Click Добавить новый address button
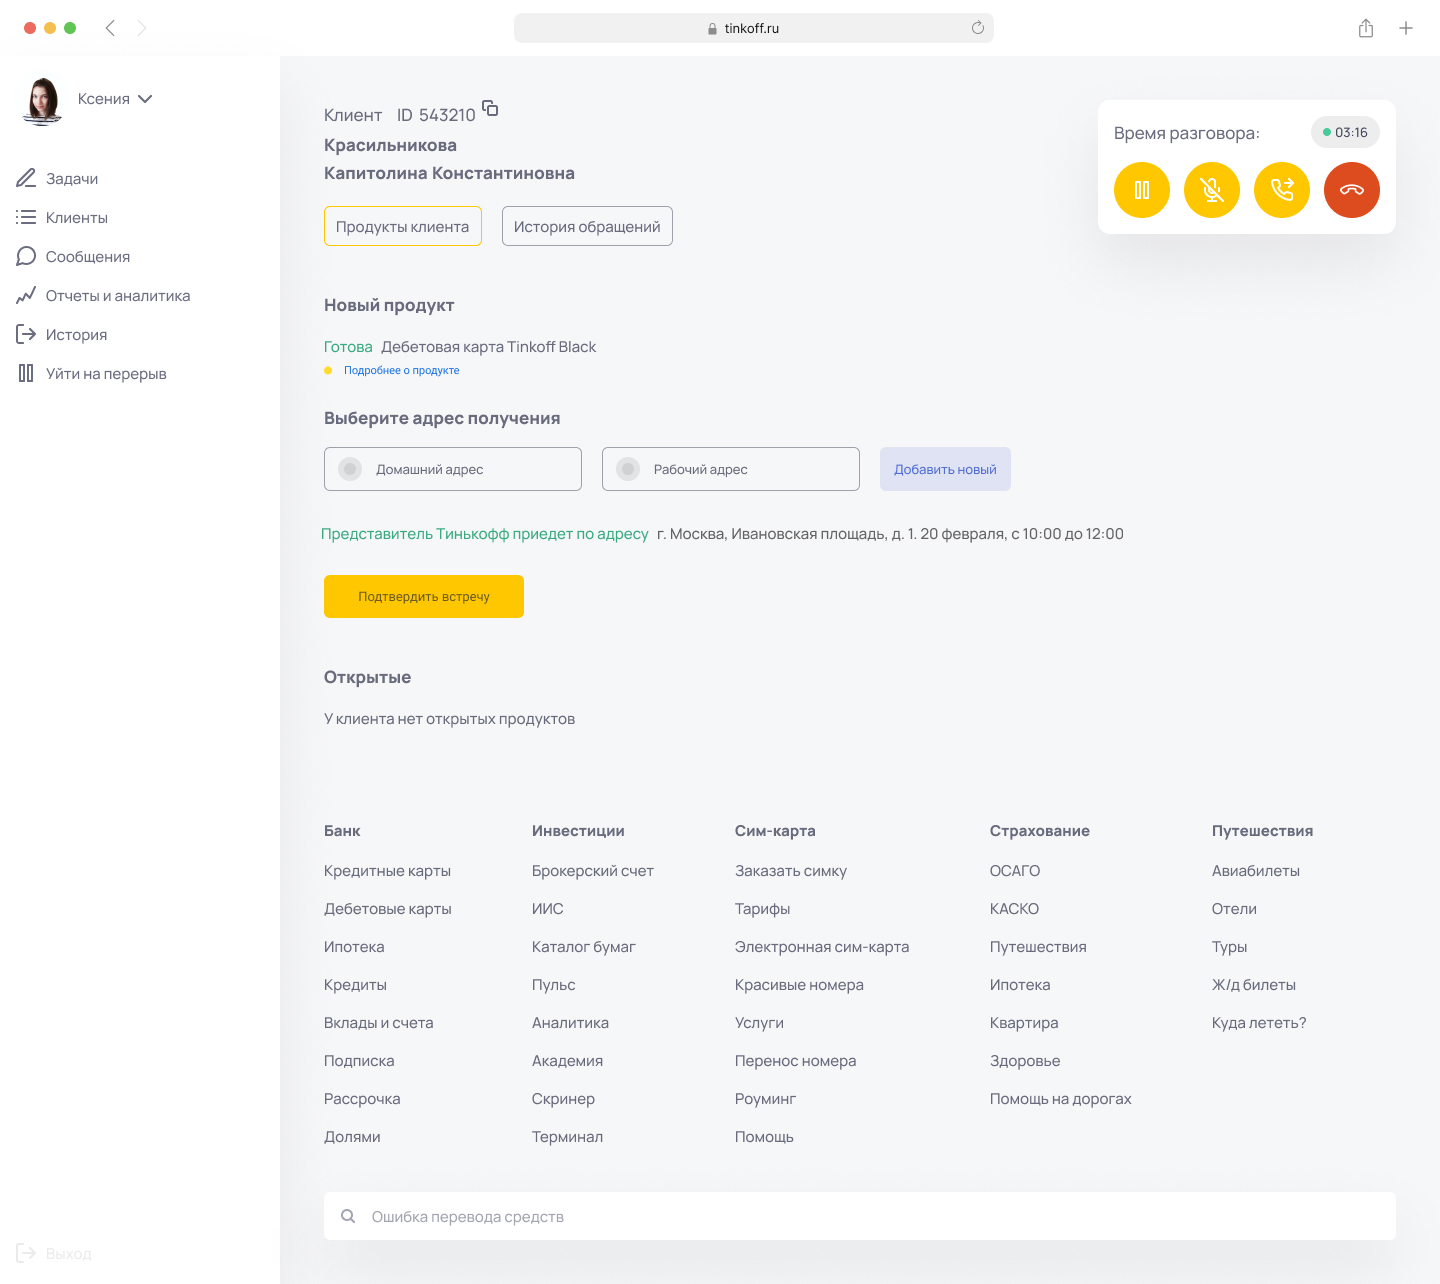 tap(945, 469)
